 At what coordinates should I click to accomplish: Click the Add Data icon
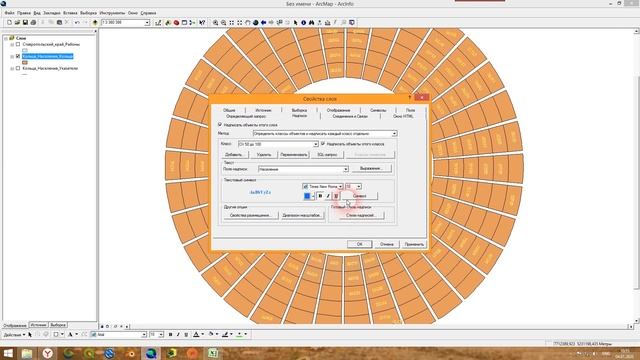(95, 23)
